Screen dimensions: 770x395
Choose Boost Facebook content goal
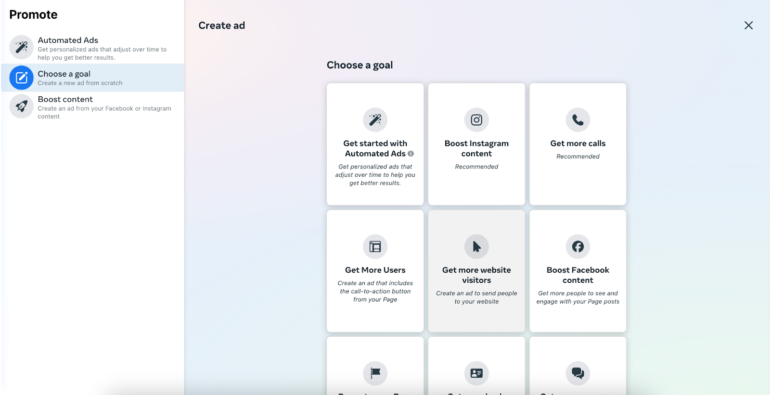578,271
